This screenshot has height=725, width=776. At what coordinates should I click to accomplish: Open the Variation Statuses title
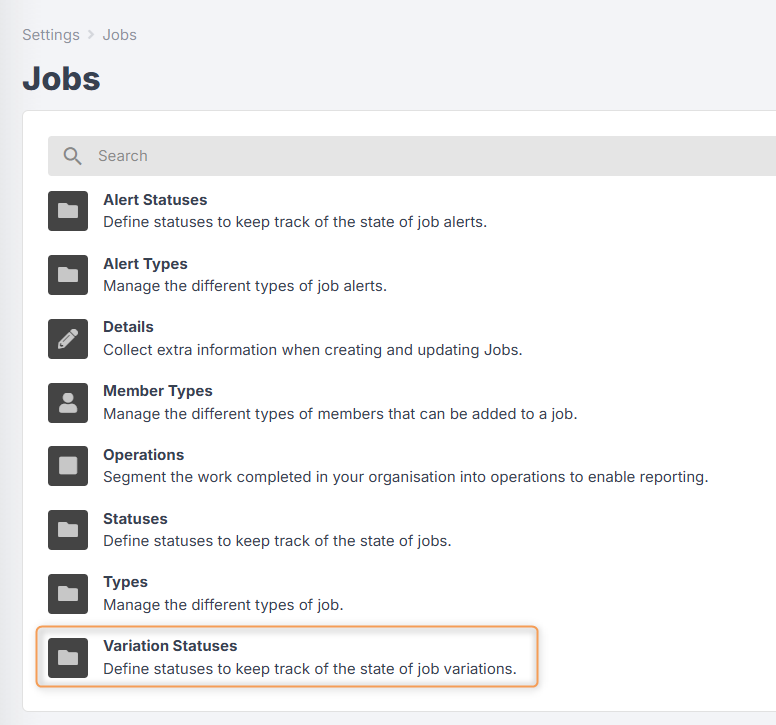[170, 646]
